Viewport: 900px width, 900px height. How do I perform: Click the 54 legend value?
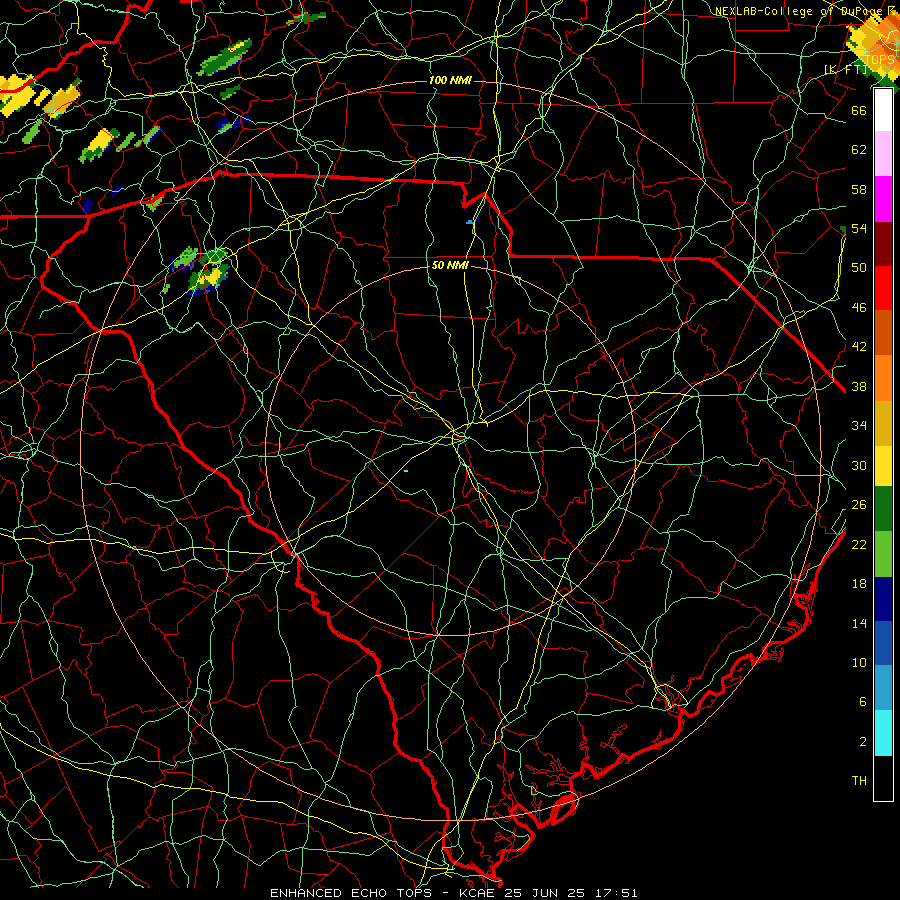(859, 228)
